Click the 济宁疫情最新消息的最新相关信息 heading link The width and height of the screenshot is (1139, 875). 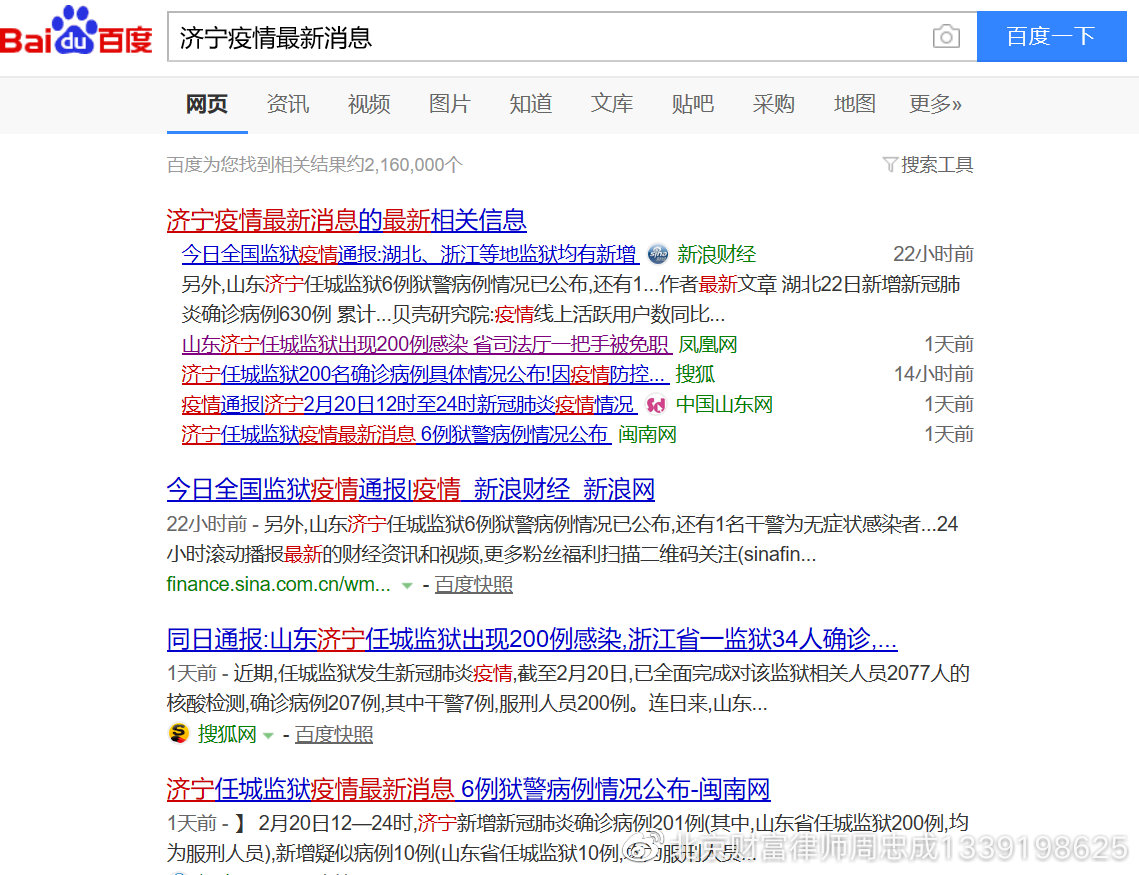coord(346,220)
